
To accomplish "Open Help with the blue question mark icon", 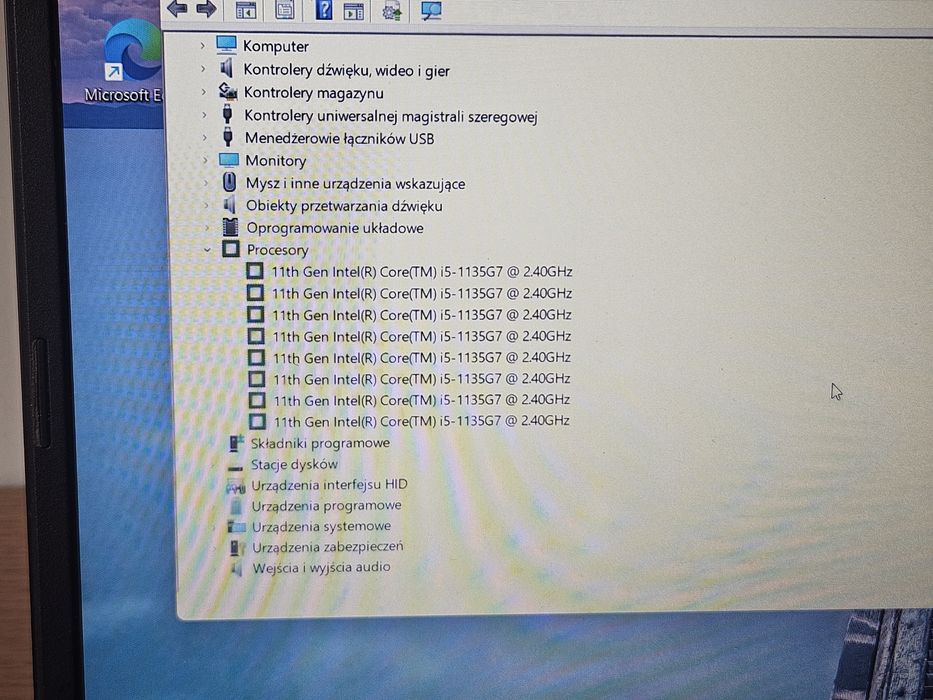I will click(324, 10).
